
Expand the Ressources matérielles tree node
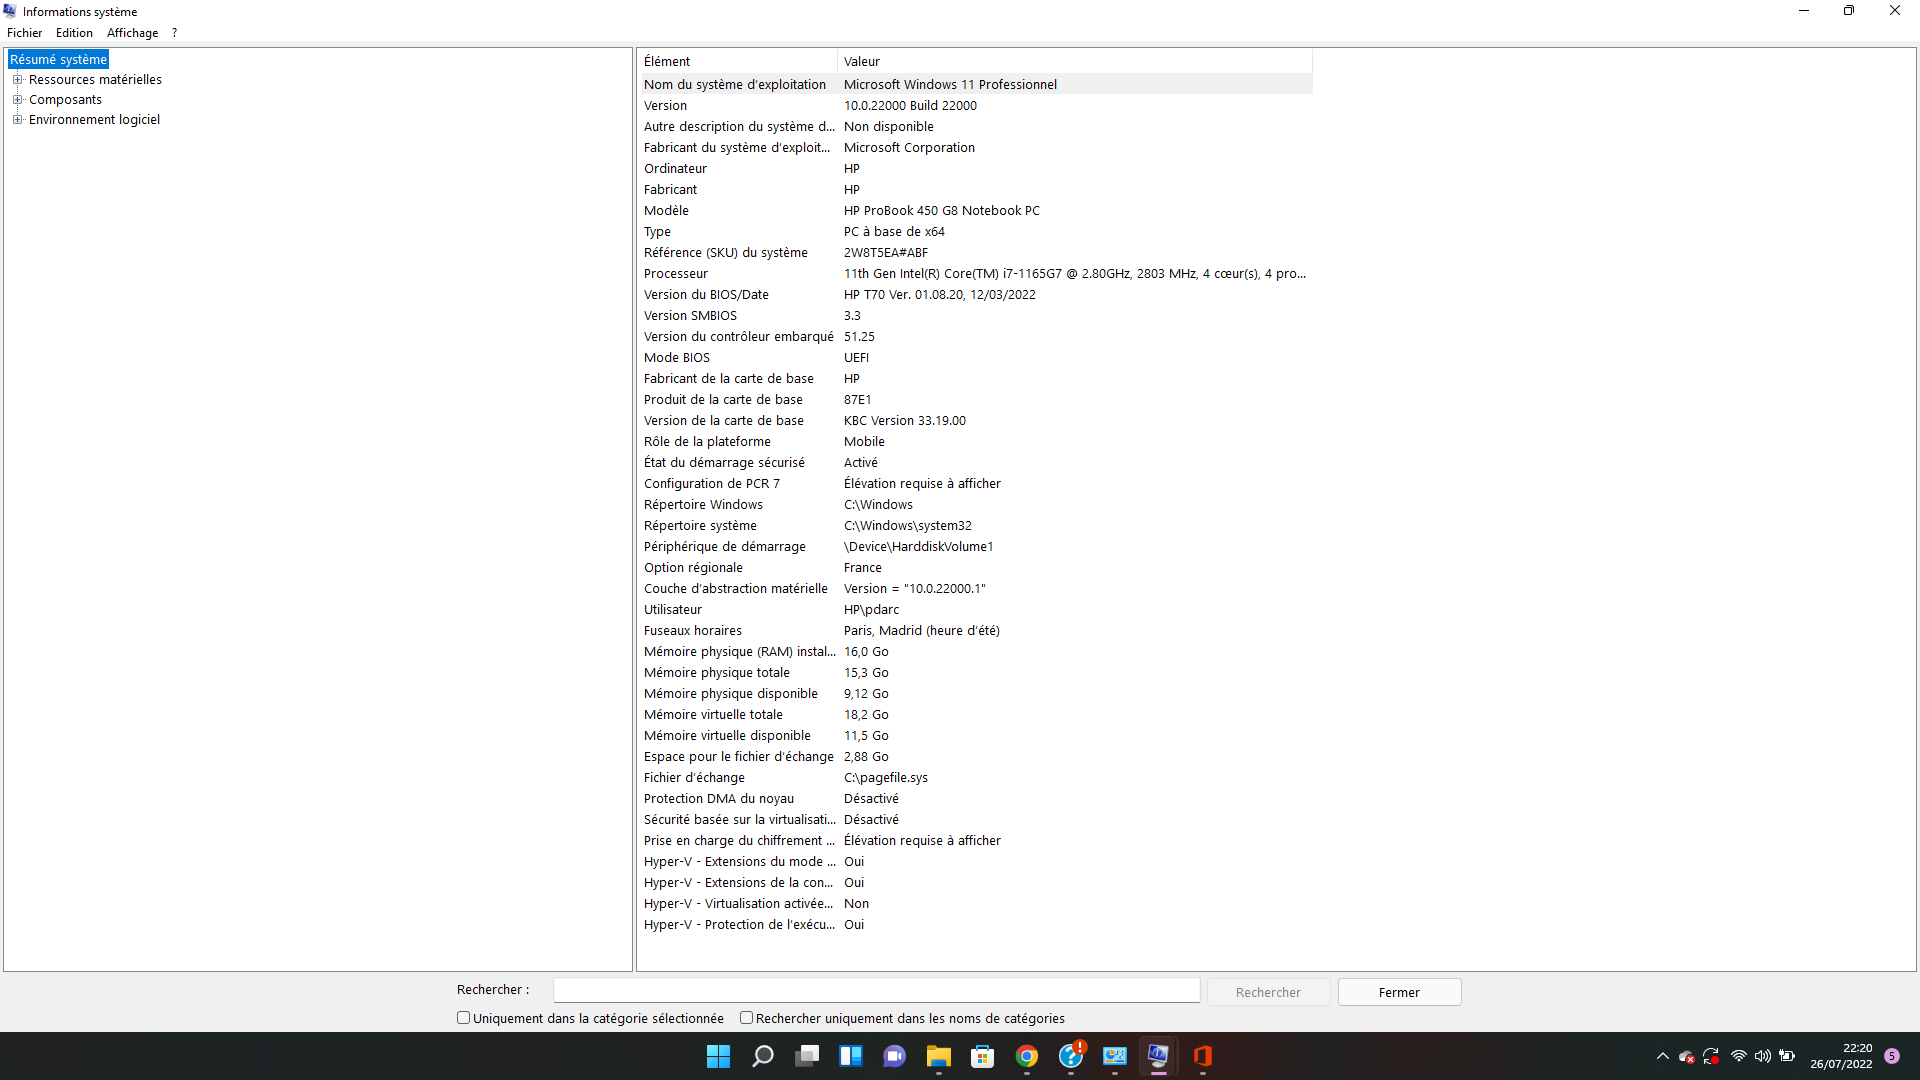click(x=17, y=80)
